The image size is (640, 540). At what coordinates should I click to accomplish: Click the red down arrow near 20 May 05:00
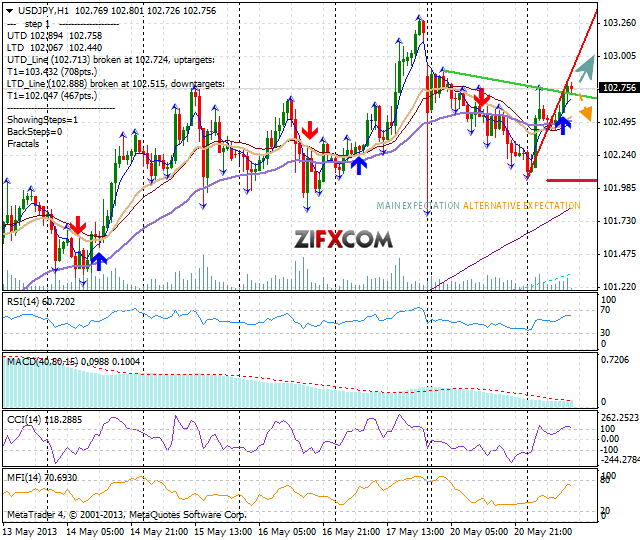click(482, 98)
